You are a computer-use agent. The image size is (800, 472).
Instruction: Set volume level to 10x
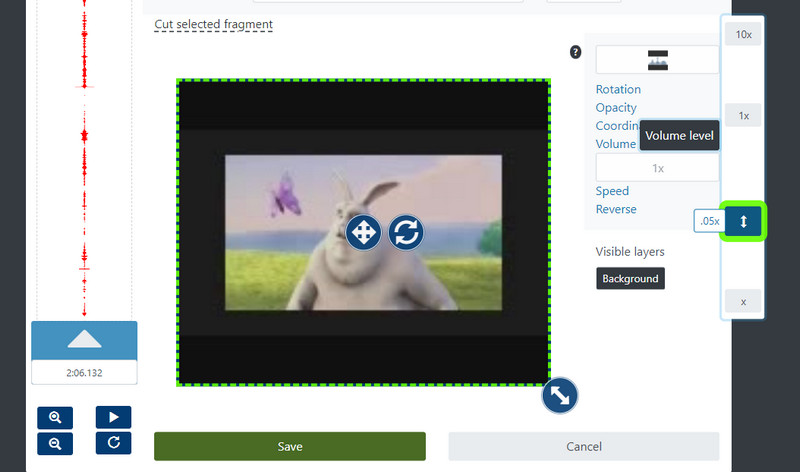[743, 34]
